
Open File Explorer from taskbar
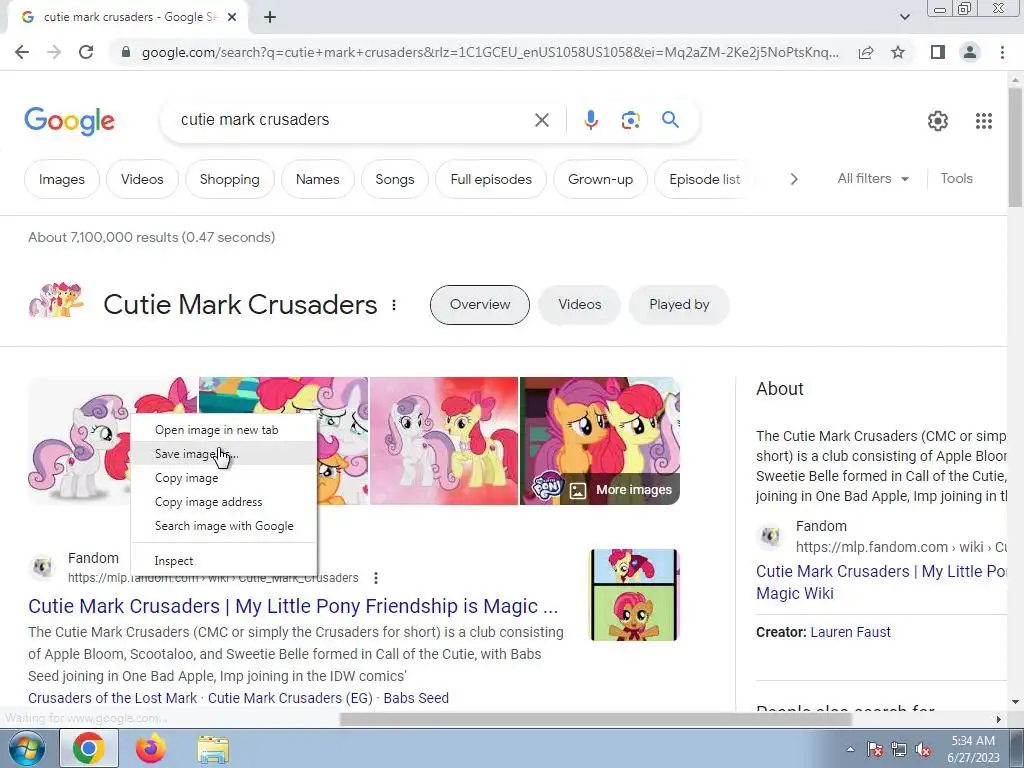click(x=213, y=750)
